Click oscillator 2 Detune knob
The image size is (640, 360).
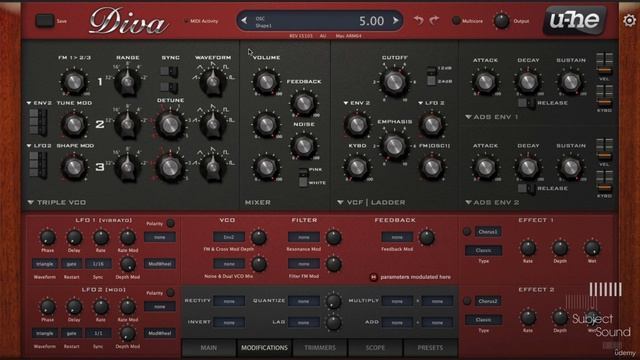coord(170,125)
